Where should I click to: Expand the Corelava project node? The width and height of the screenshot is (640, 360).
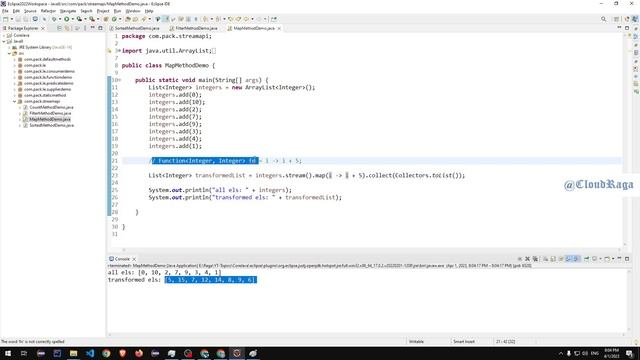point(4,36)
